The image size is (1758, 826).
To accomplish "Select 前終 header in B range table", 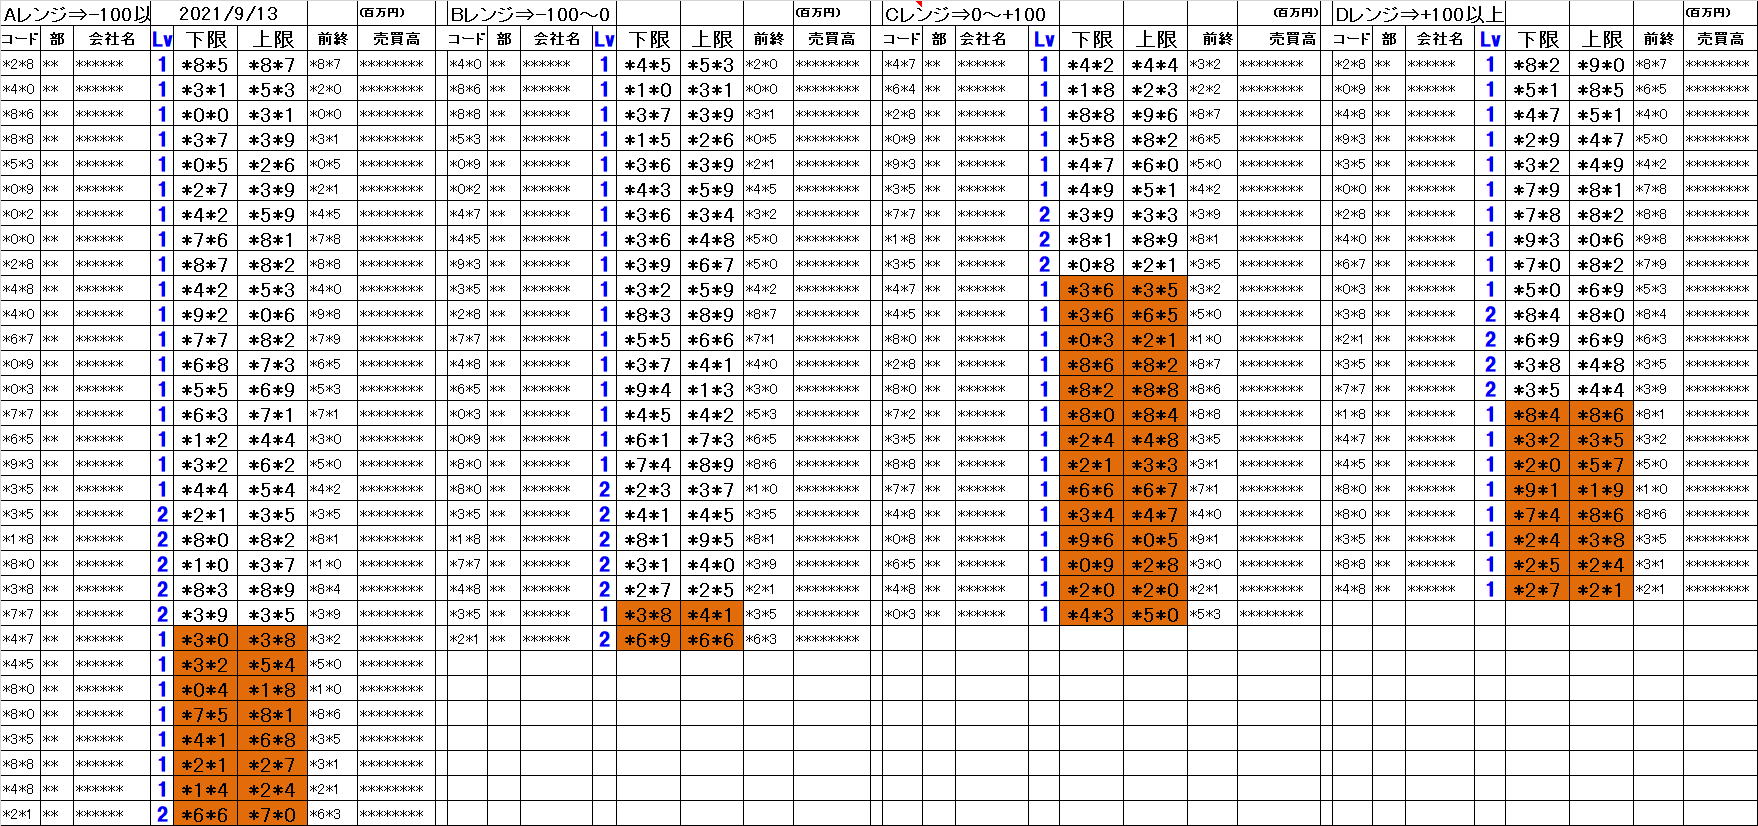I will pos(769,39).
